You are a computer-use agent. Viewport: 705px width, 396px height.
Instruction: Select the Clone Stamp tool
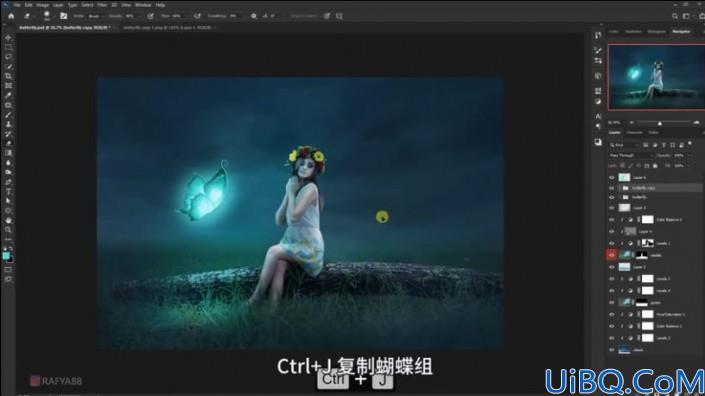click(x=8, y=124)
